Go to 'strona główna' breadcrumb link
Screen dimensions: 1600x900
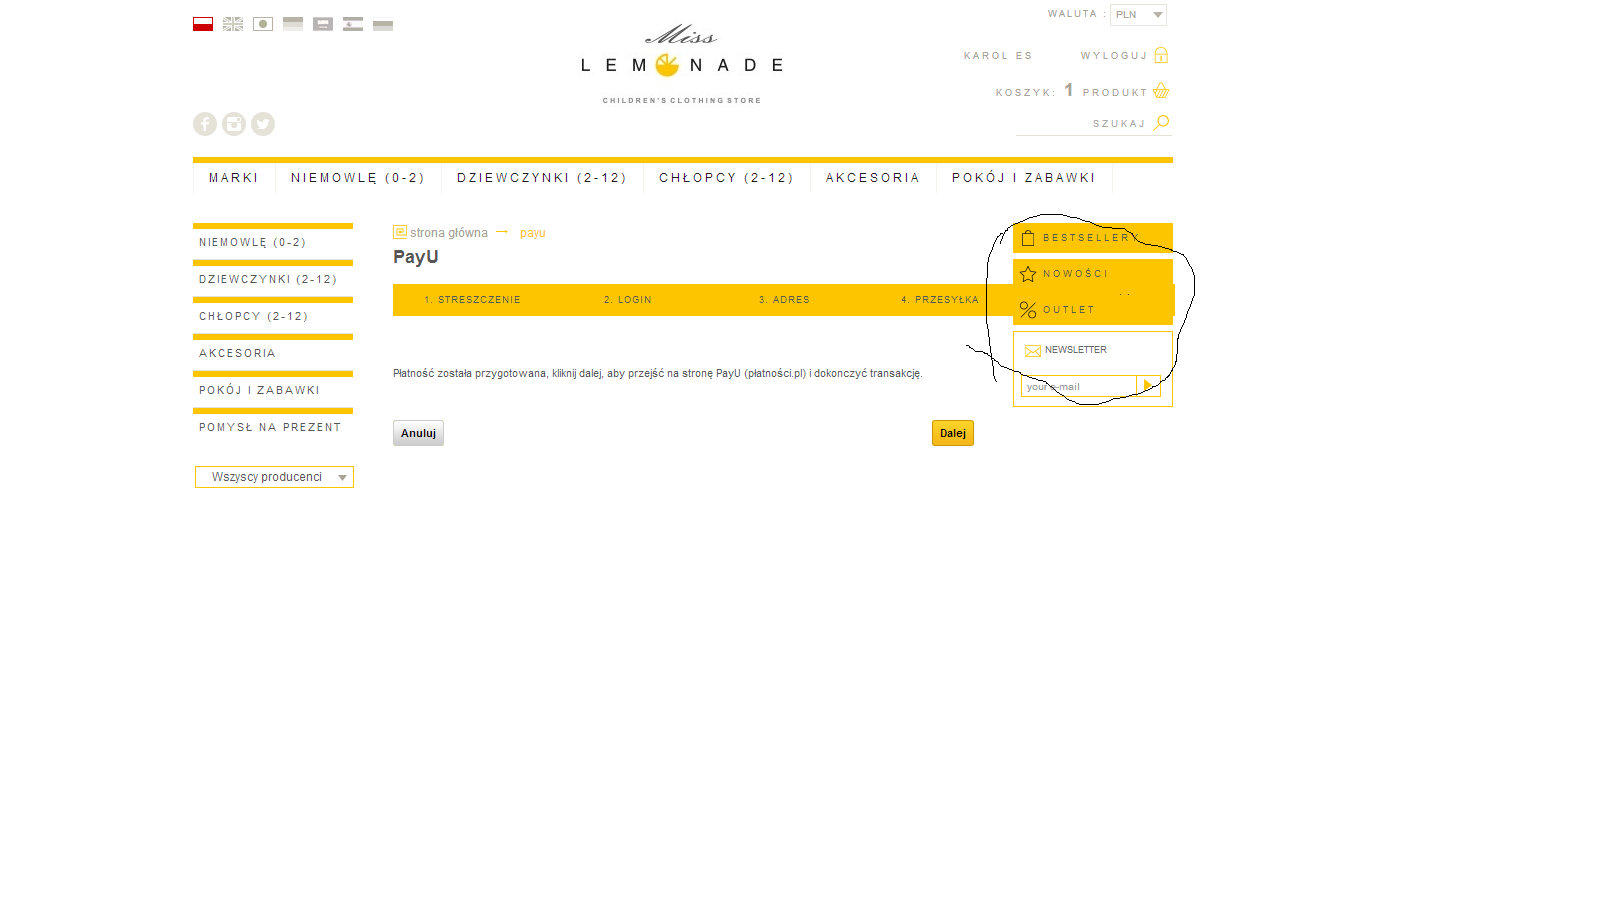point(449,233)
